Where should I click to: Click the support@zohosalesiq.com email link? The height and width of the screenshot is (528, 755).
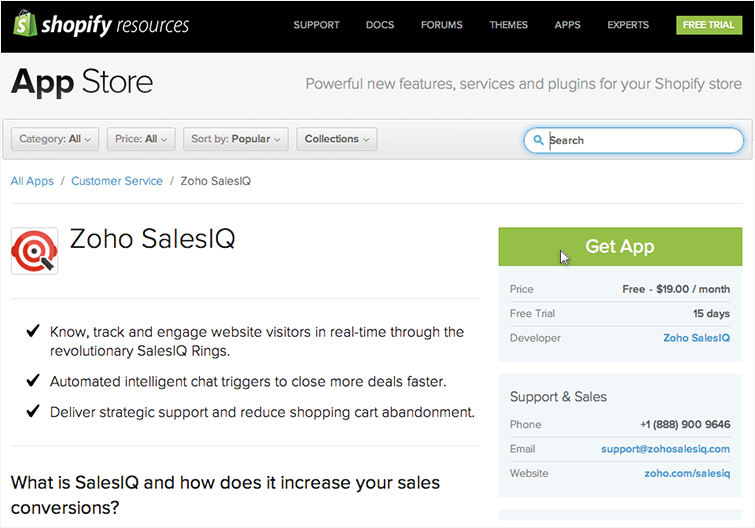coord(665,449)
